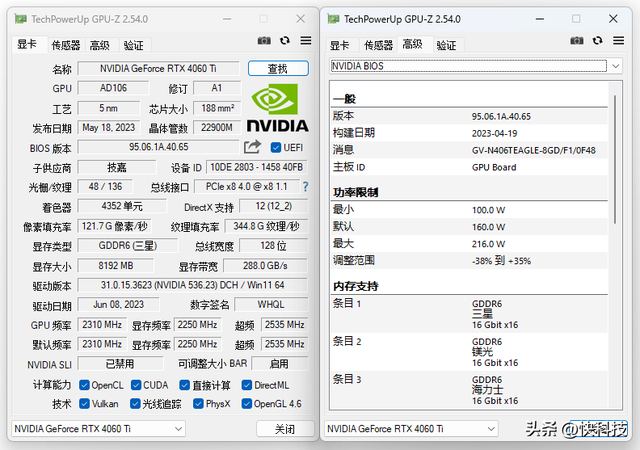The height and width of the screenshot is (450, 640).
Task: Open the hamburger menu in right GPU-Z window
Action: [x=618, y=40]
